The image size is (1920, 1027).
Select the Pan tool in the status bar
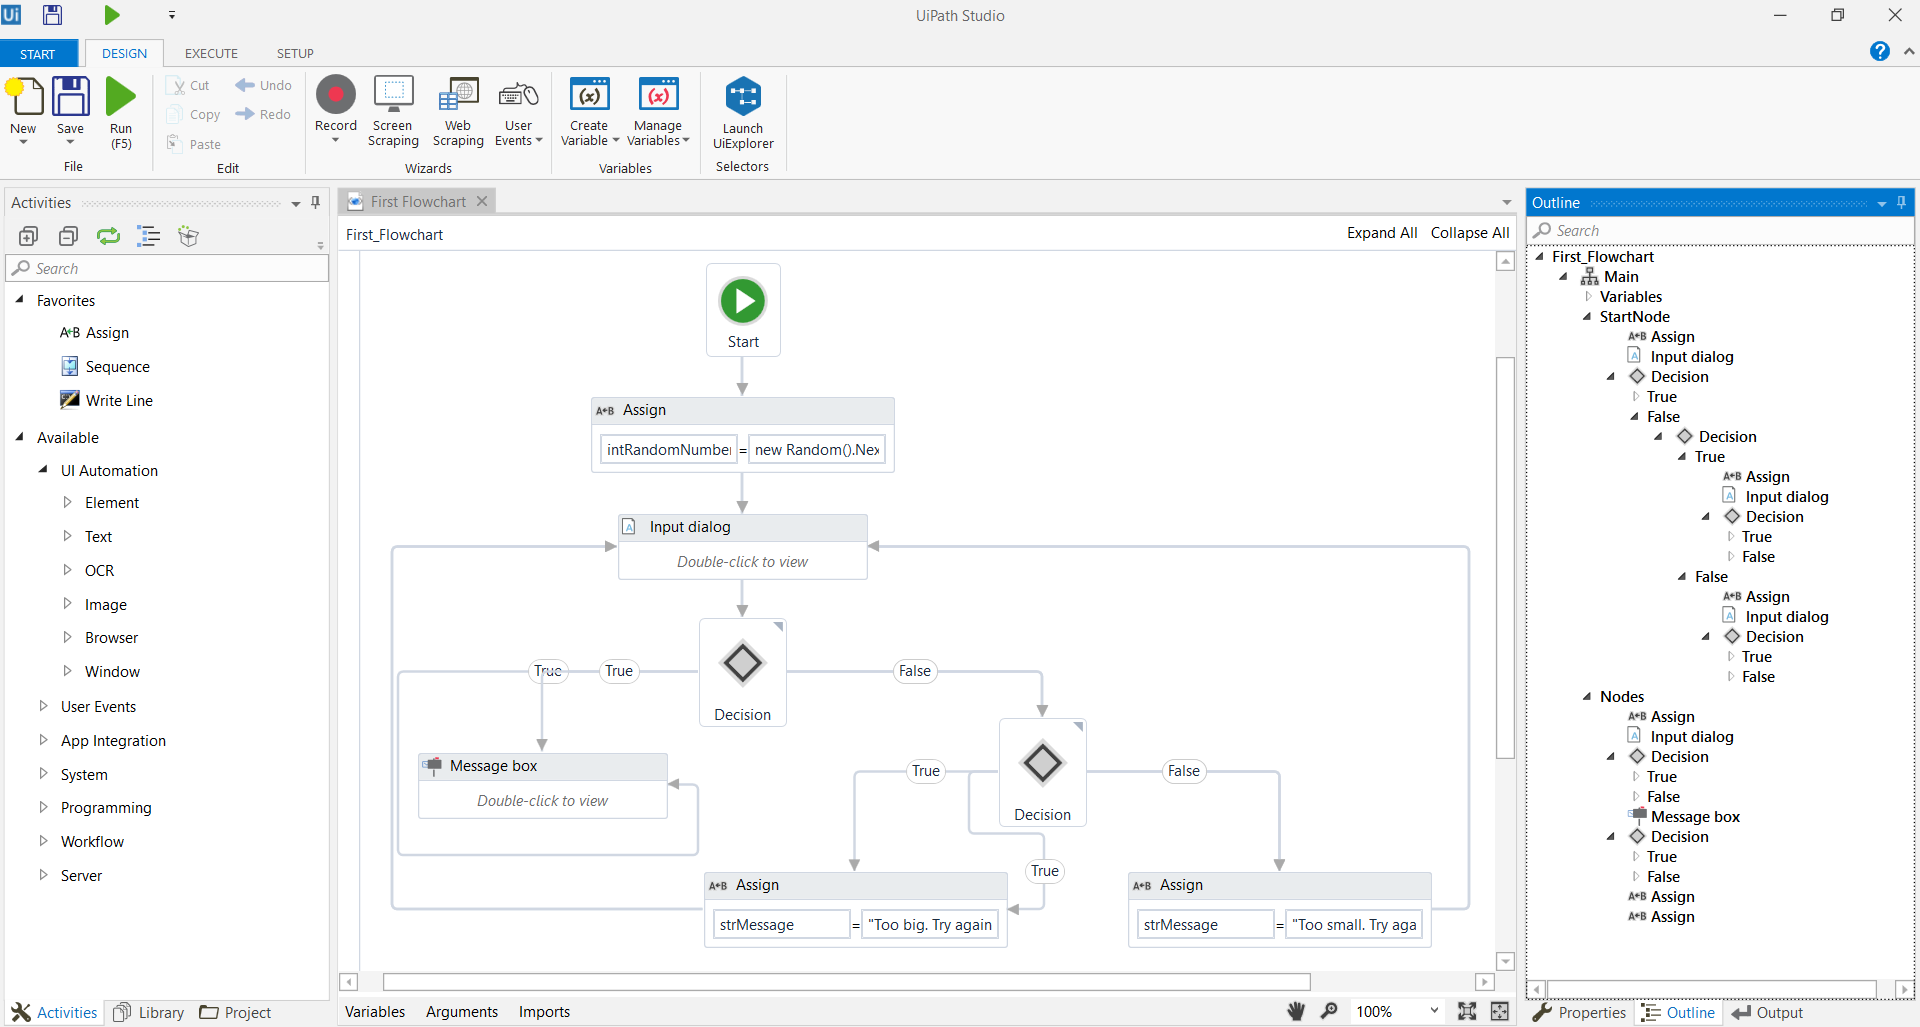1295,1011
